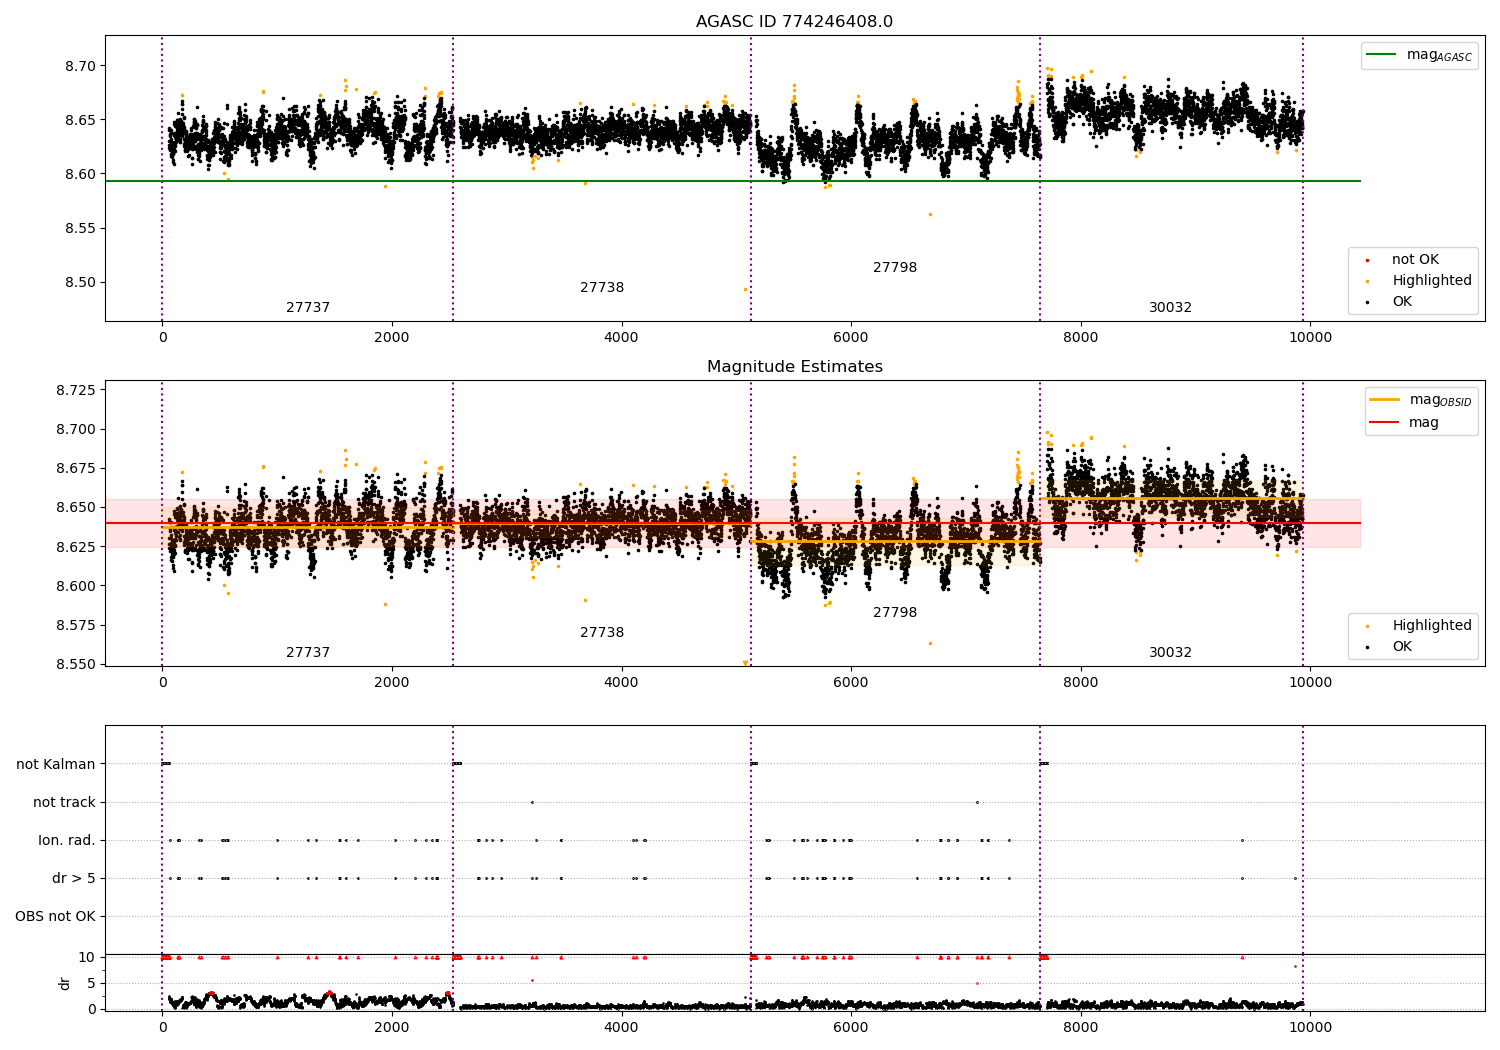Click obsid label 27737 in Magnitude Estimates plot
This screenshot has width=1500, height=1050.
[308, 653]
